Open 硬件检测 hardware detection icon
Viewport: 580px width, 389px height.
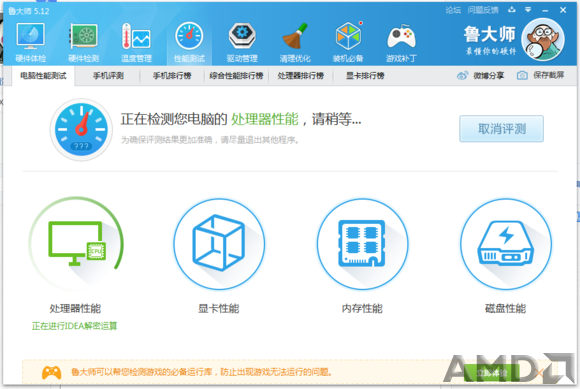coord(84,36)
